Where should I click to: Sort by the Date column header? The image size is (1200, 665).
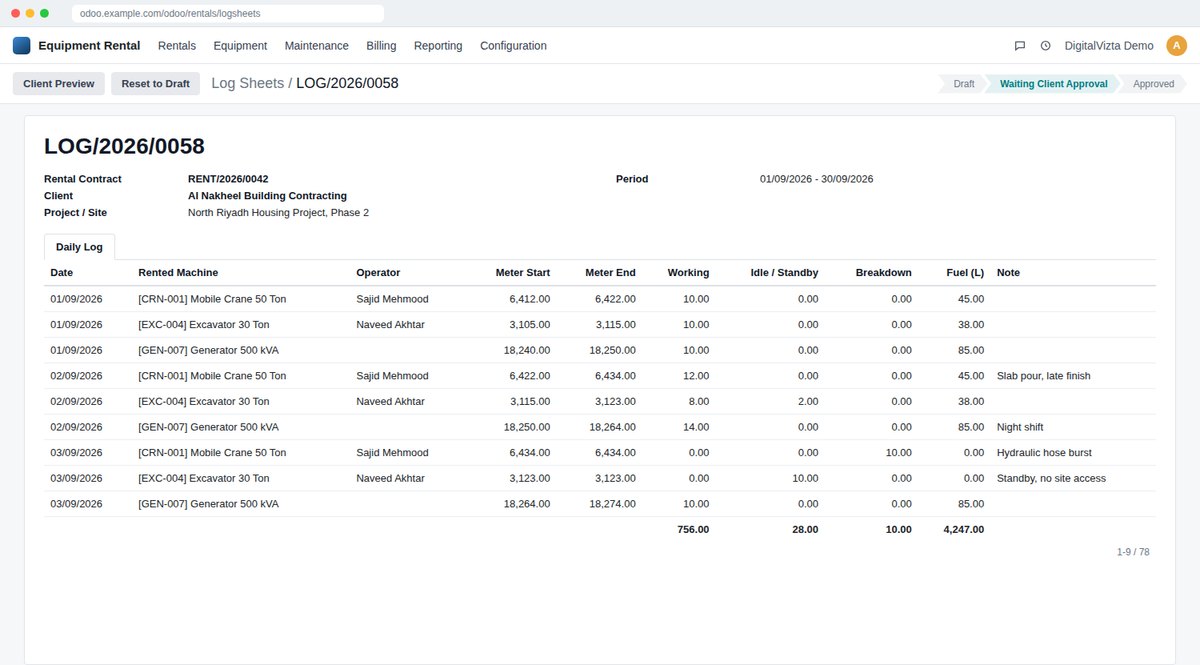(62, 272)
